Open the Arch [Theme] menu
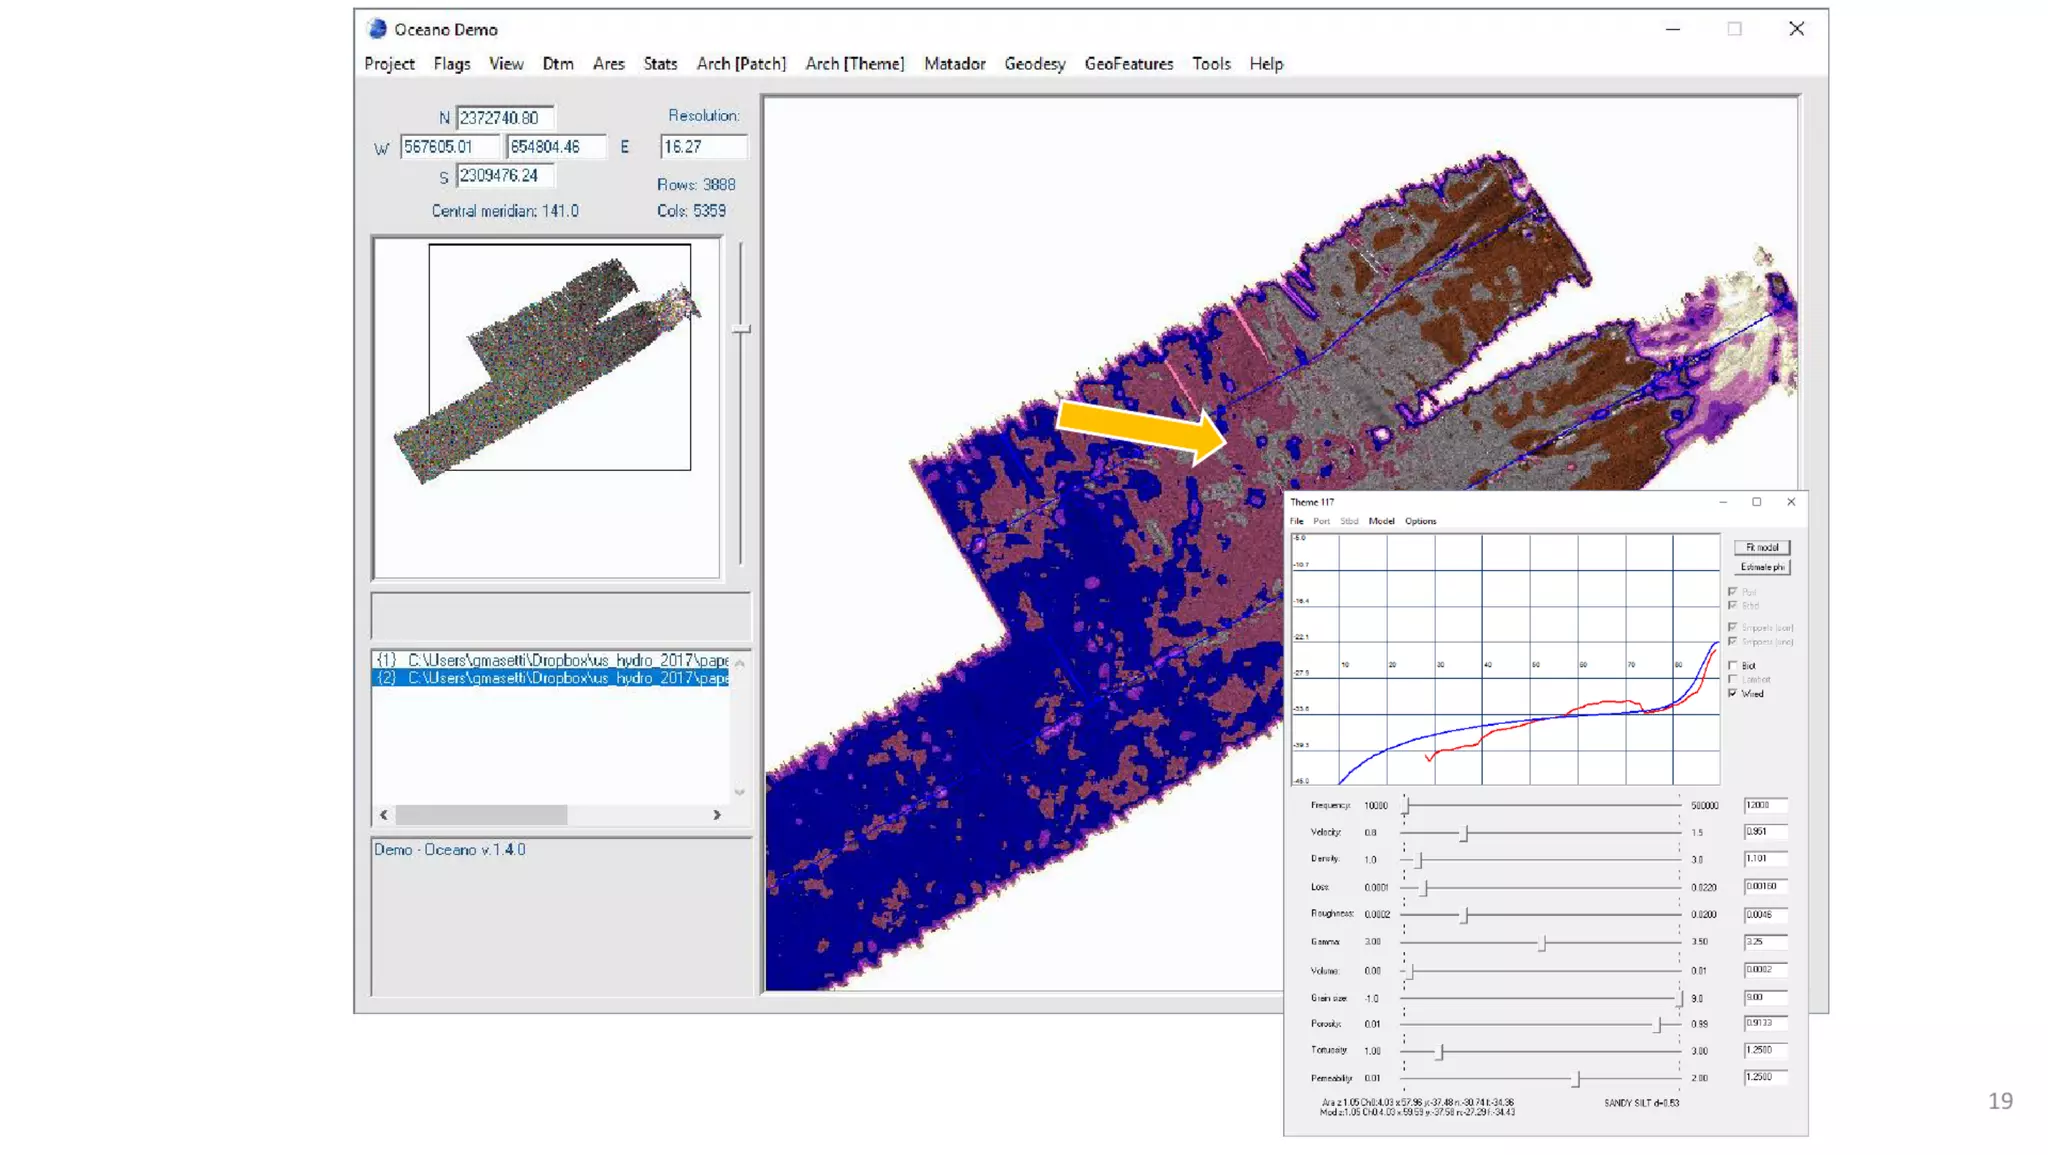2048x1155 pixels. pos(854,64)
